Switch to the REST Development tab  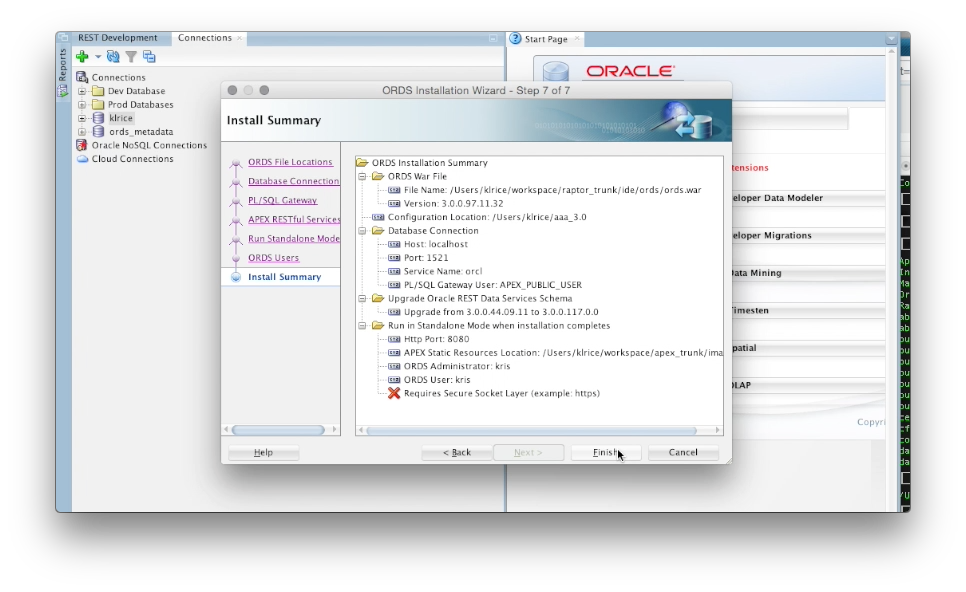pyautogui.click(x=117, y=38)
